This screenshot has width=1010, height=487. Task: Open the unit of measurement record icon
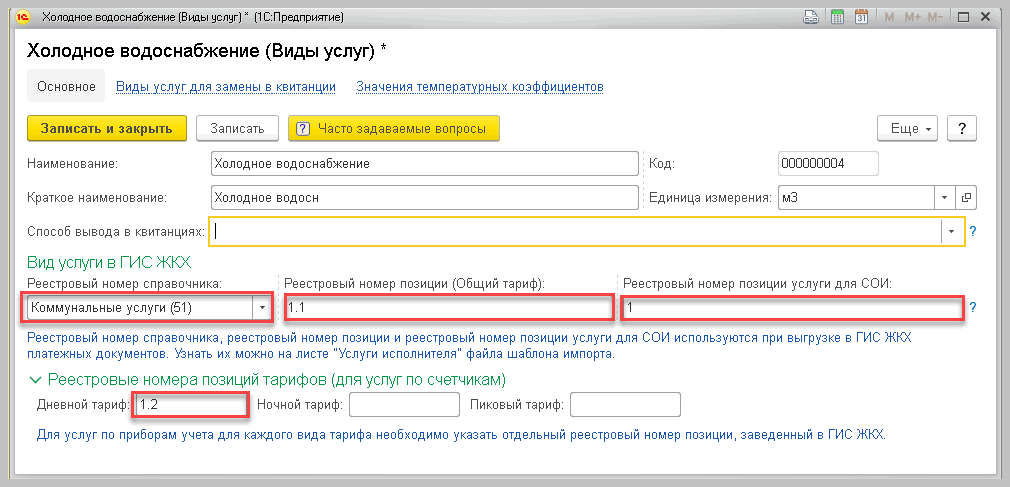pos(966,197)
